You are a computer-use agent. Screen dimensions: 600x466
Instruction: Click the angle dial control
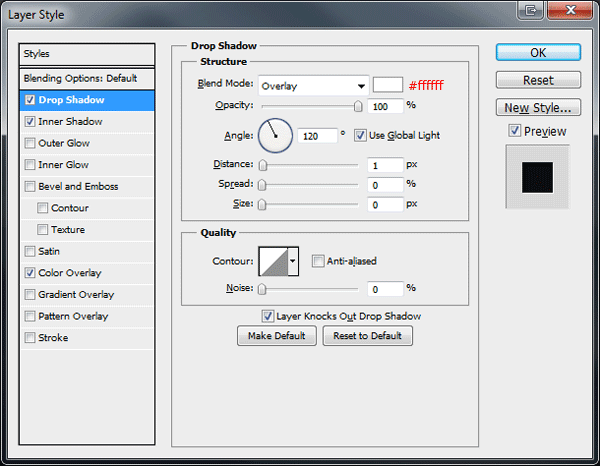[276, 136]
